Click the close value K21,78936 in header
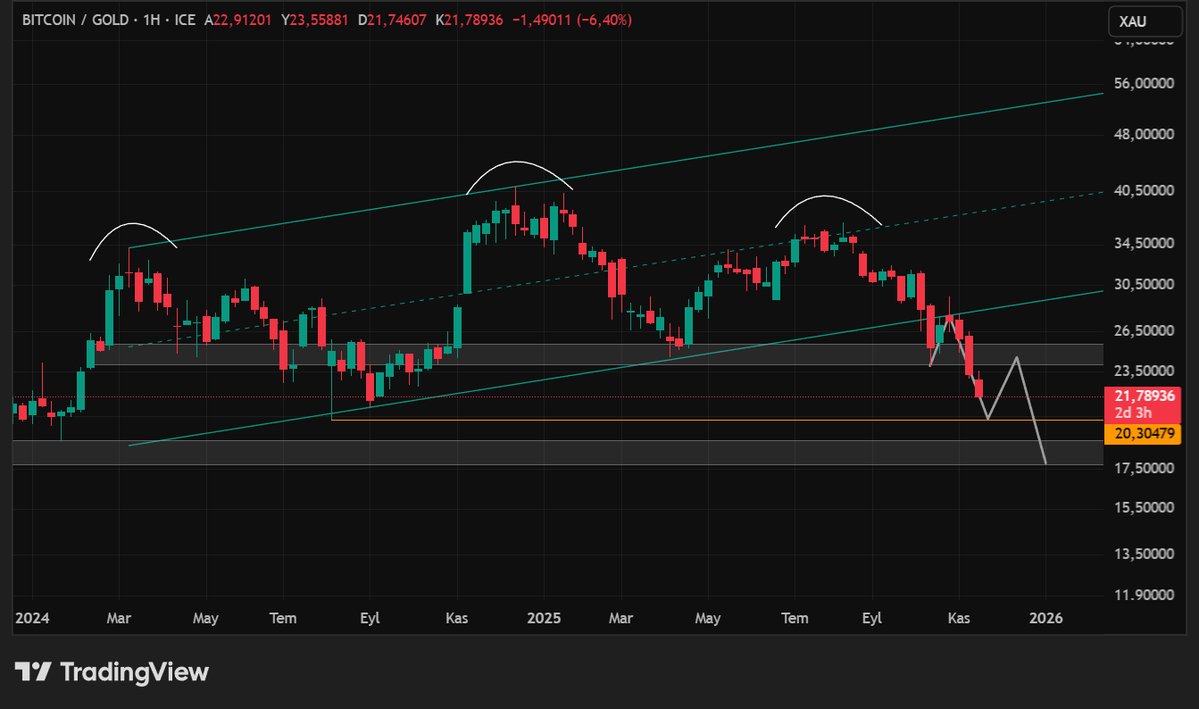Screen dimensions: 1199x709 point(469,20)
